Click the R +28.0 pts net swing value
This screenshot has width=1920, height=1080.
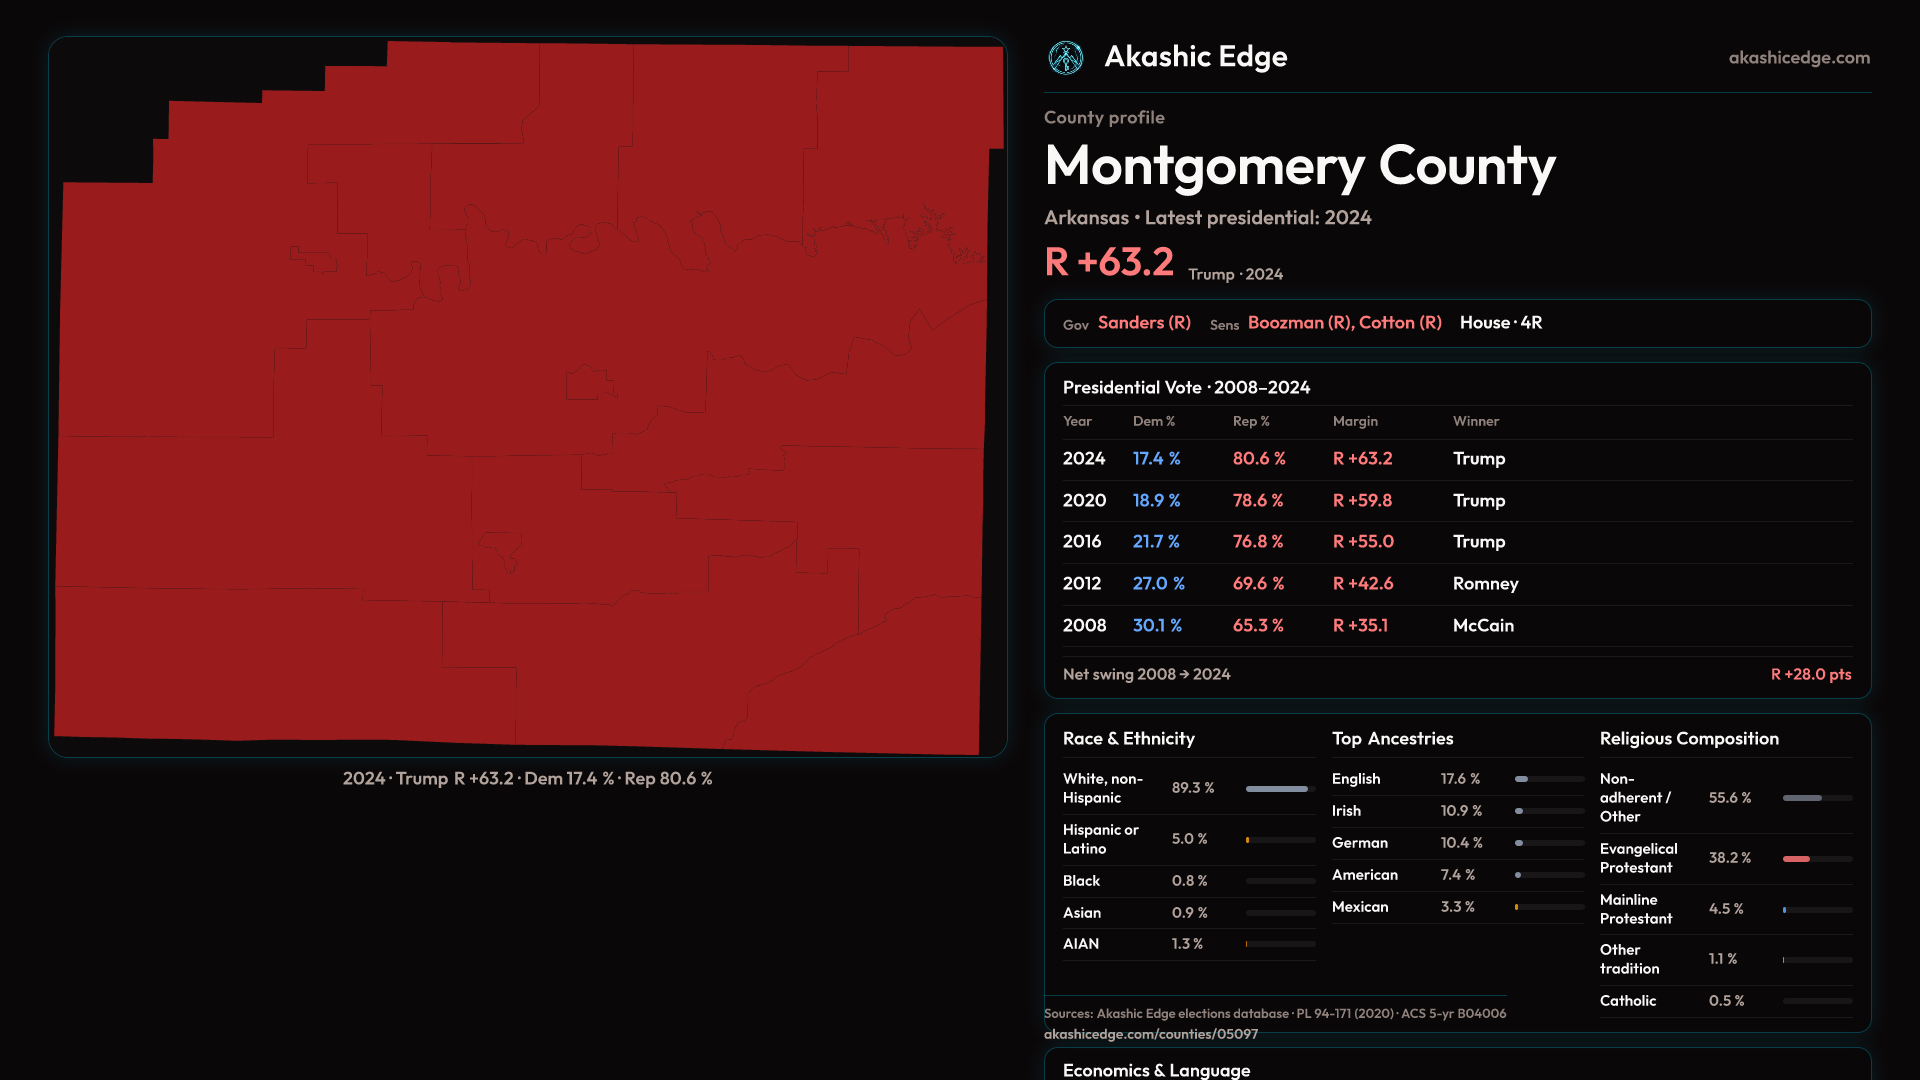tap(1810, 675)
